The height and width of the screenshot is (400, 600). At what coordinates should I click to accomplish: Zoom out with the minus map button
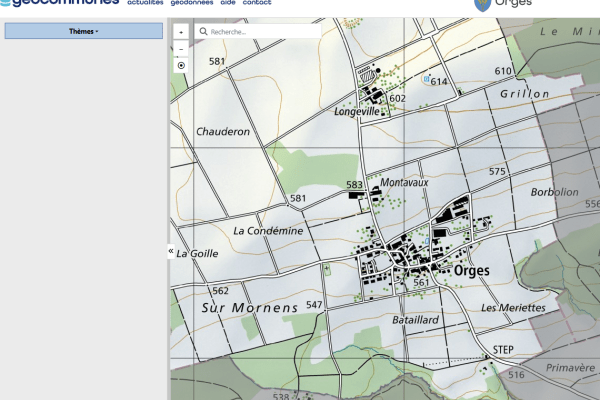[181, 49]
